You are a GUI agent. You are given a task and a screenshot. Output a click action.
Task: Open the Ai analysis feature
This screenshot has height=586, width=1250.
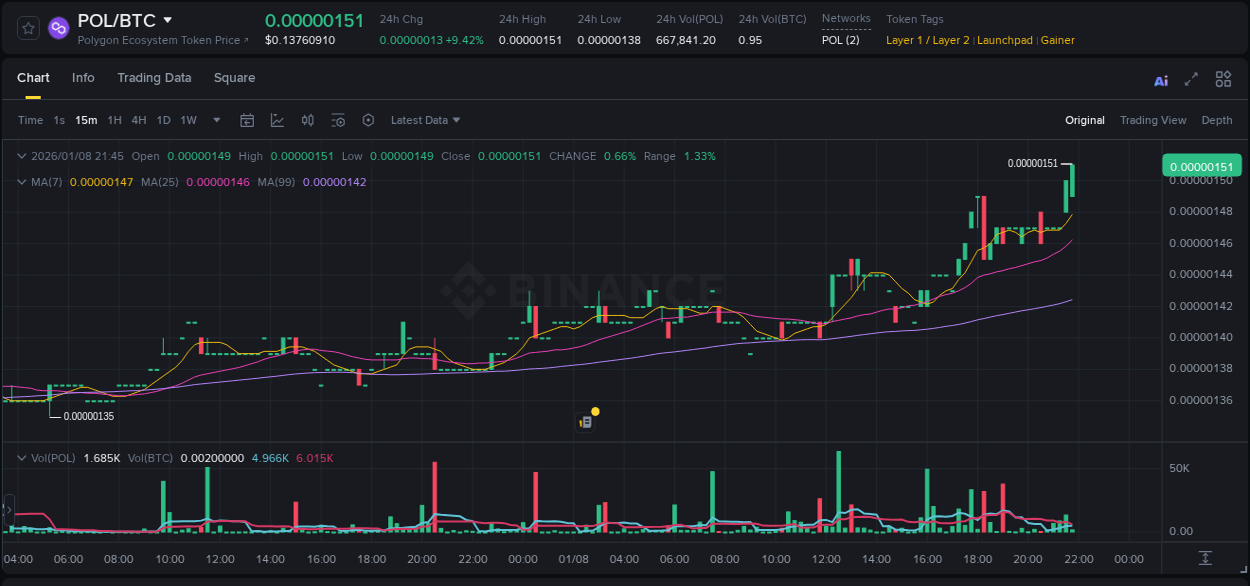click(x=1160, y=78)
